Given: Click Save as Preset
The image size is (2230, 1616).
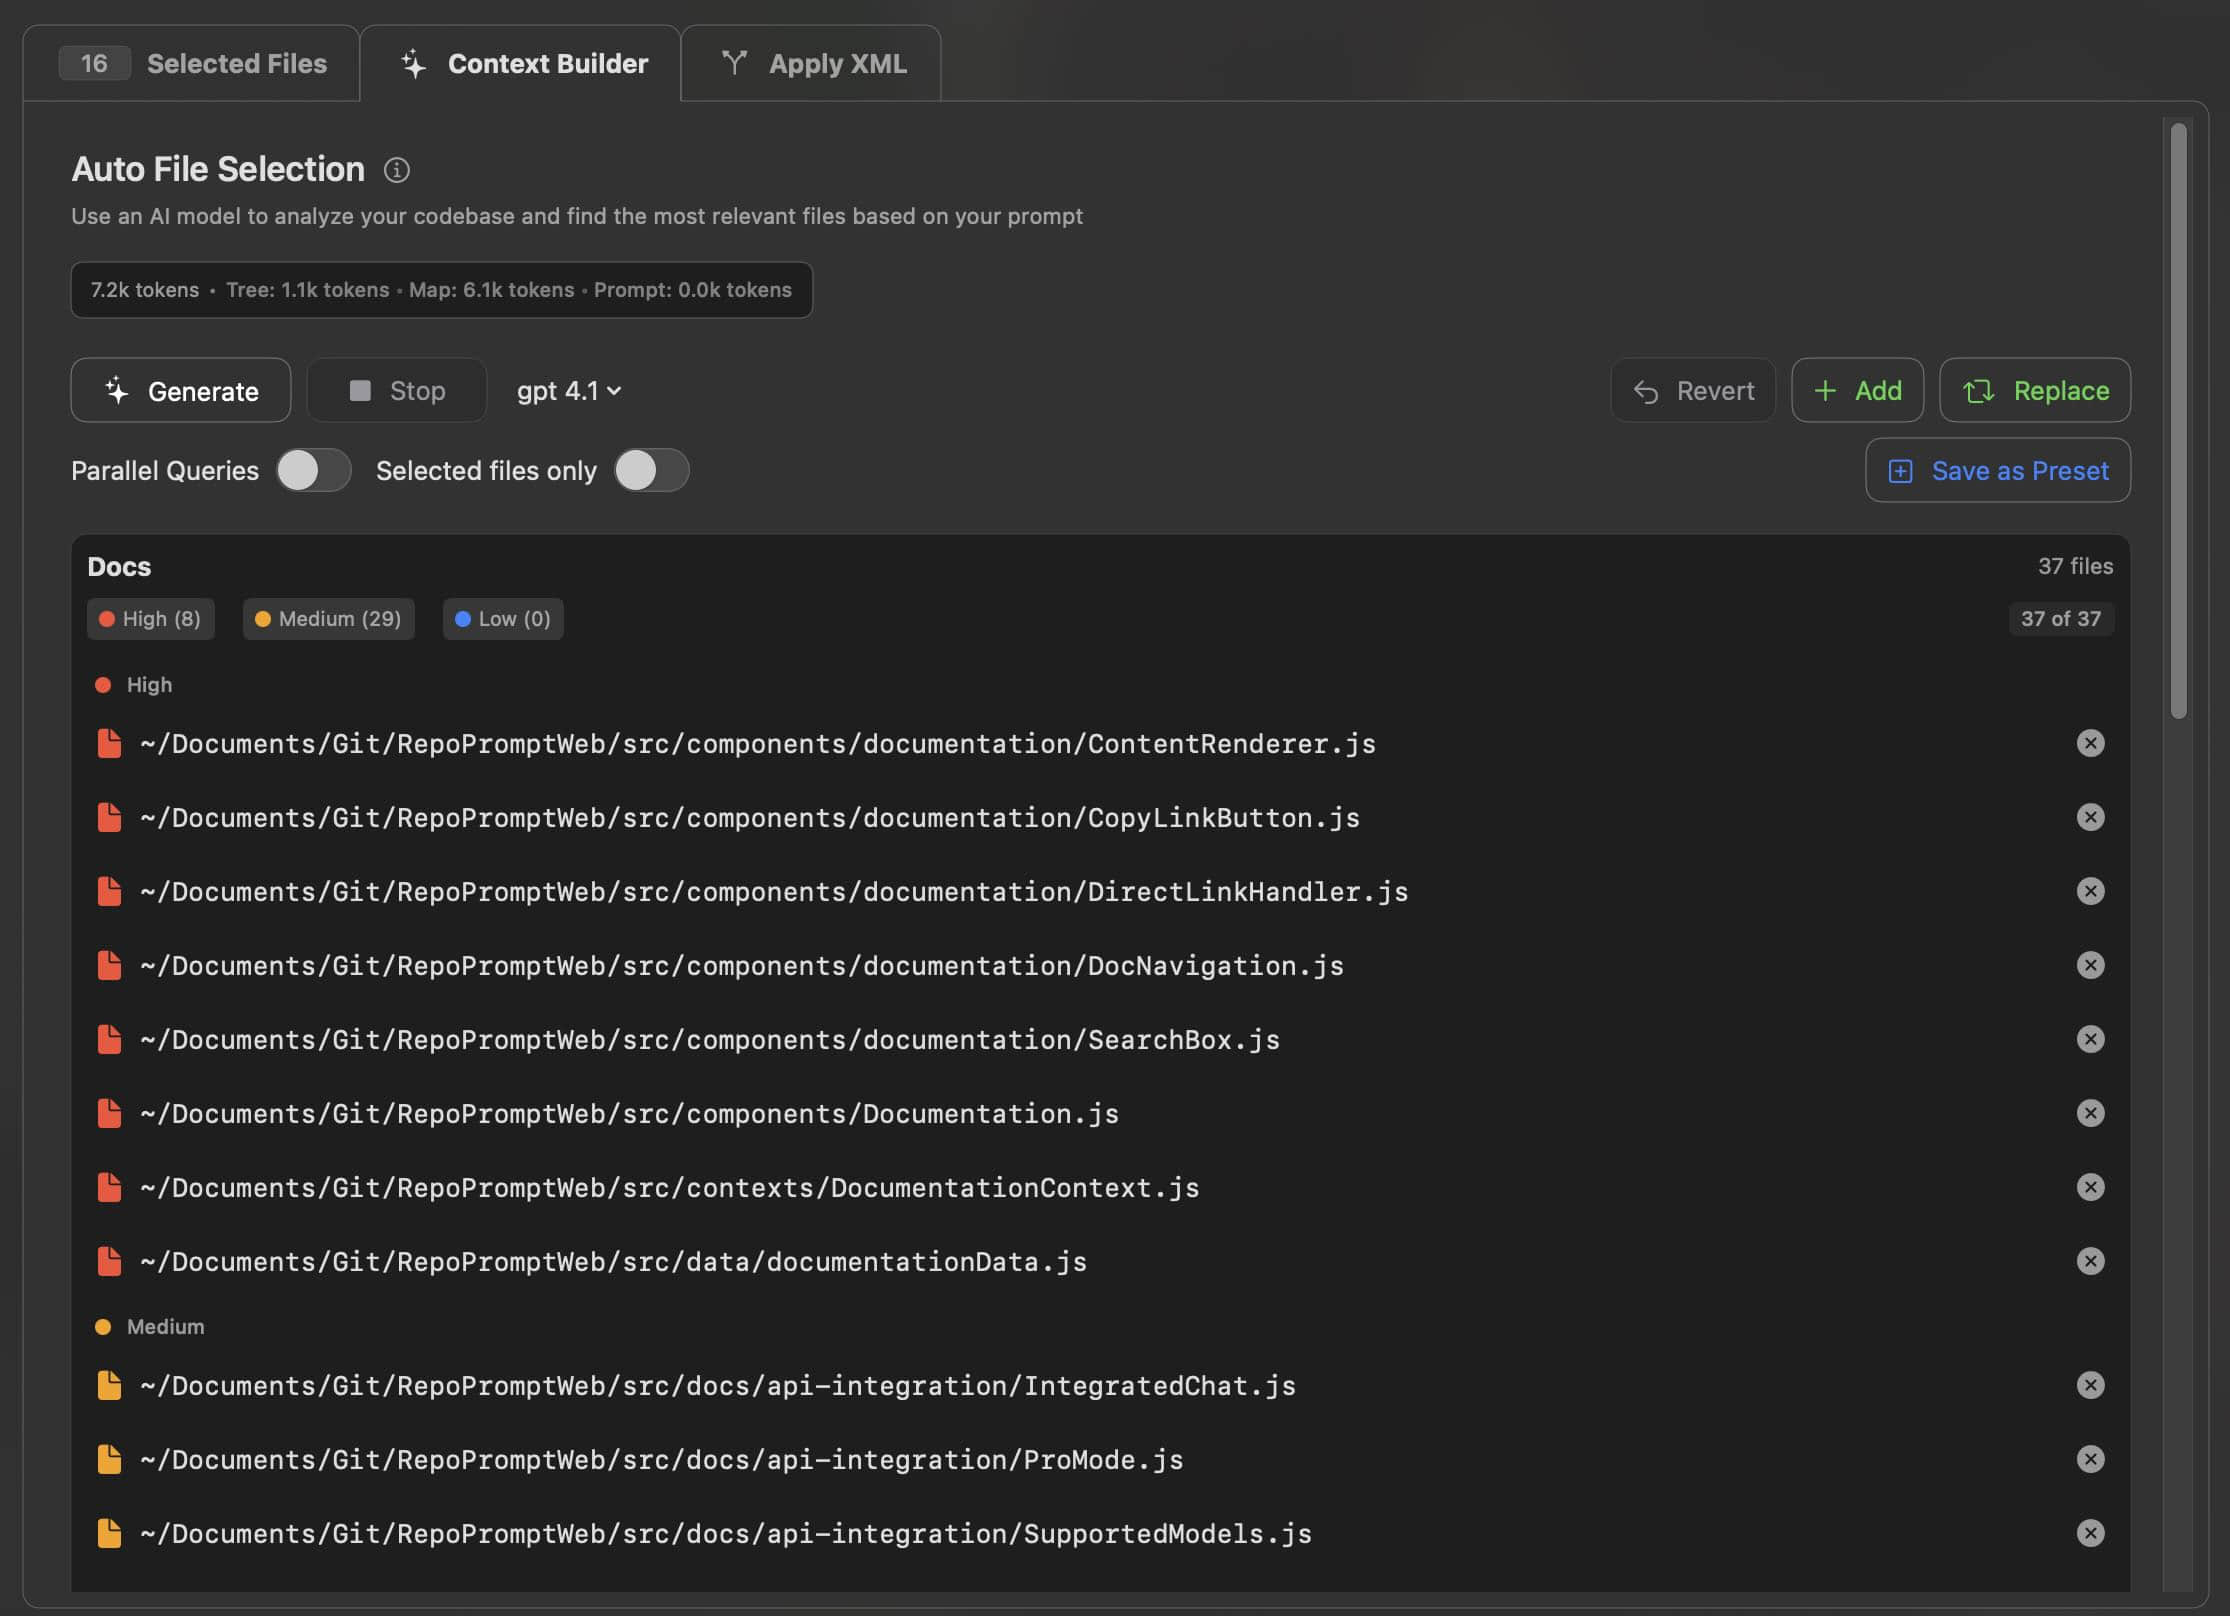Looking at the screenshot, I should click(1997, 470).
